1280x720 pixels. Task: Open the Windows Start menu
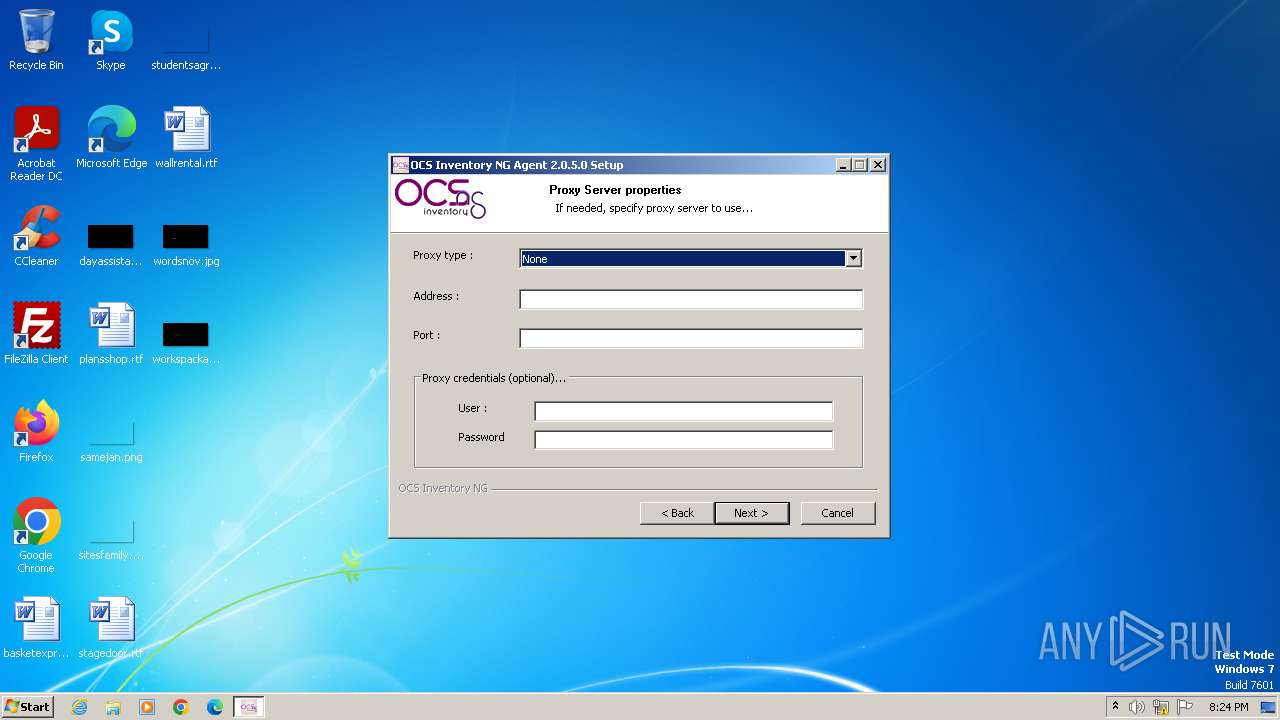pos(28,706)
